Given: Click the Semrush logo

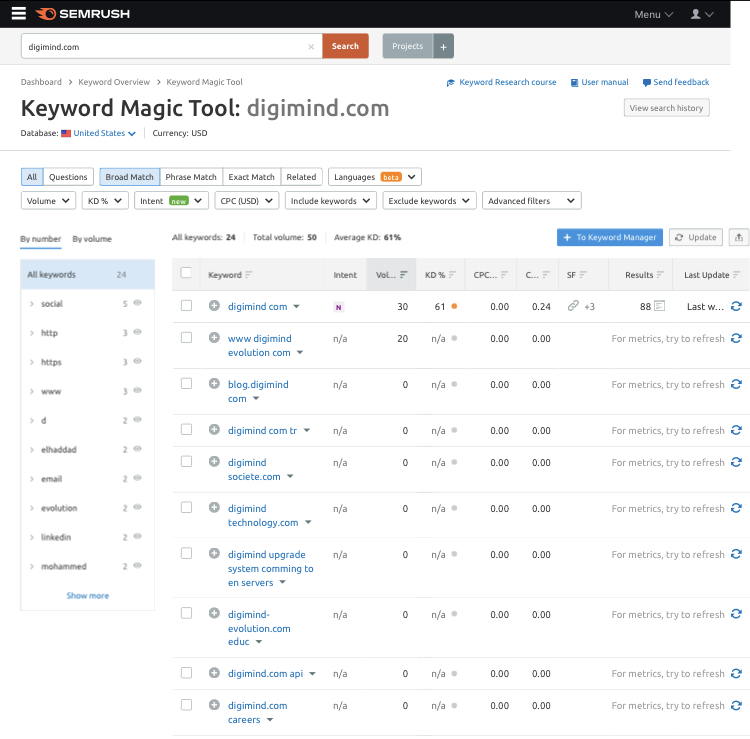Looking at the screenshot, I should [x=83, y=14].
